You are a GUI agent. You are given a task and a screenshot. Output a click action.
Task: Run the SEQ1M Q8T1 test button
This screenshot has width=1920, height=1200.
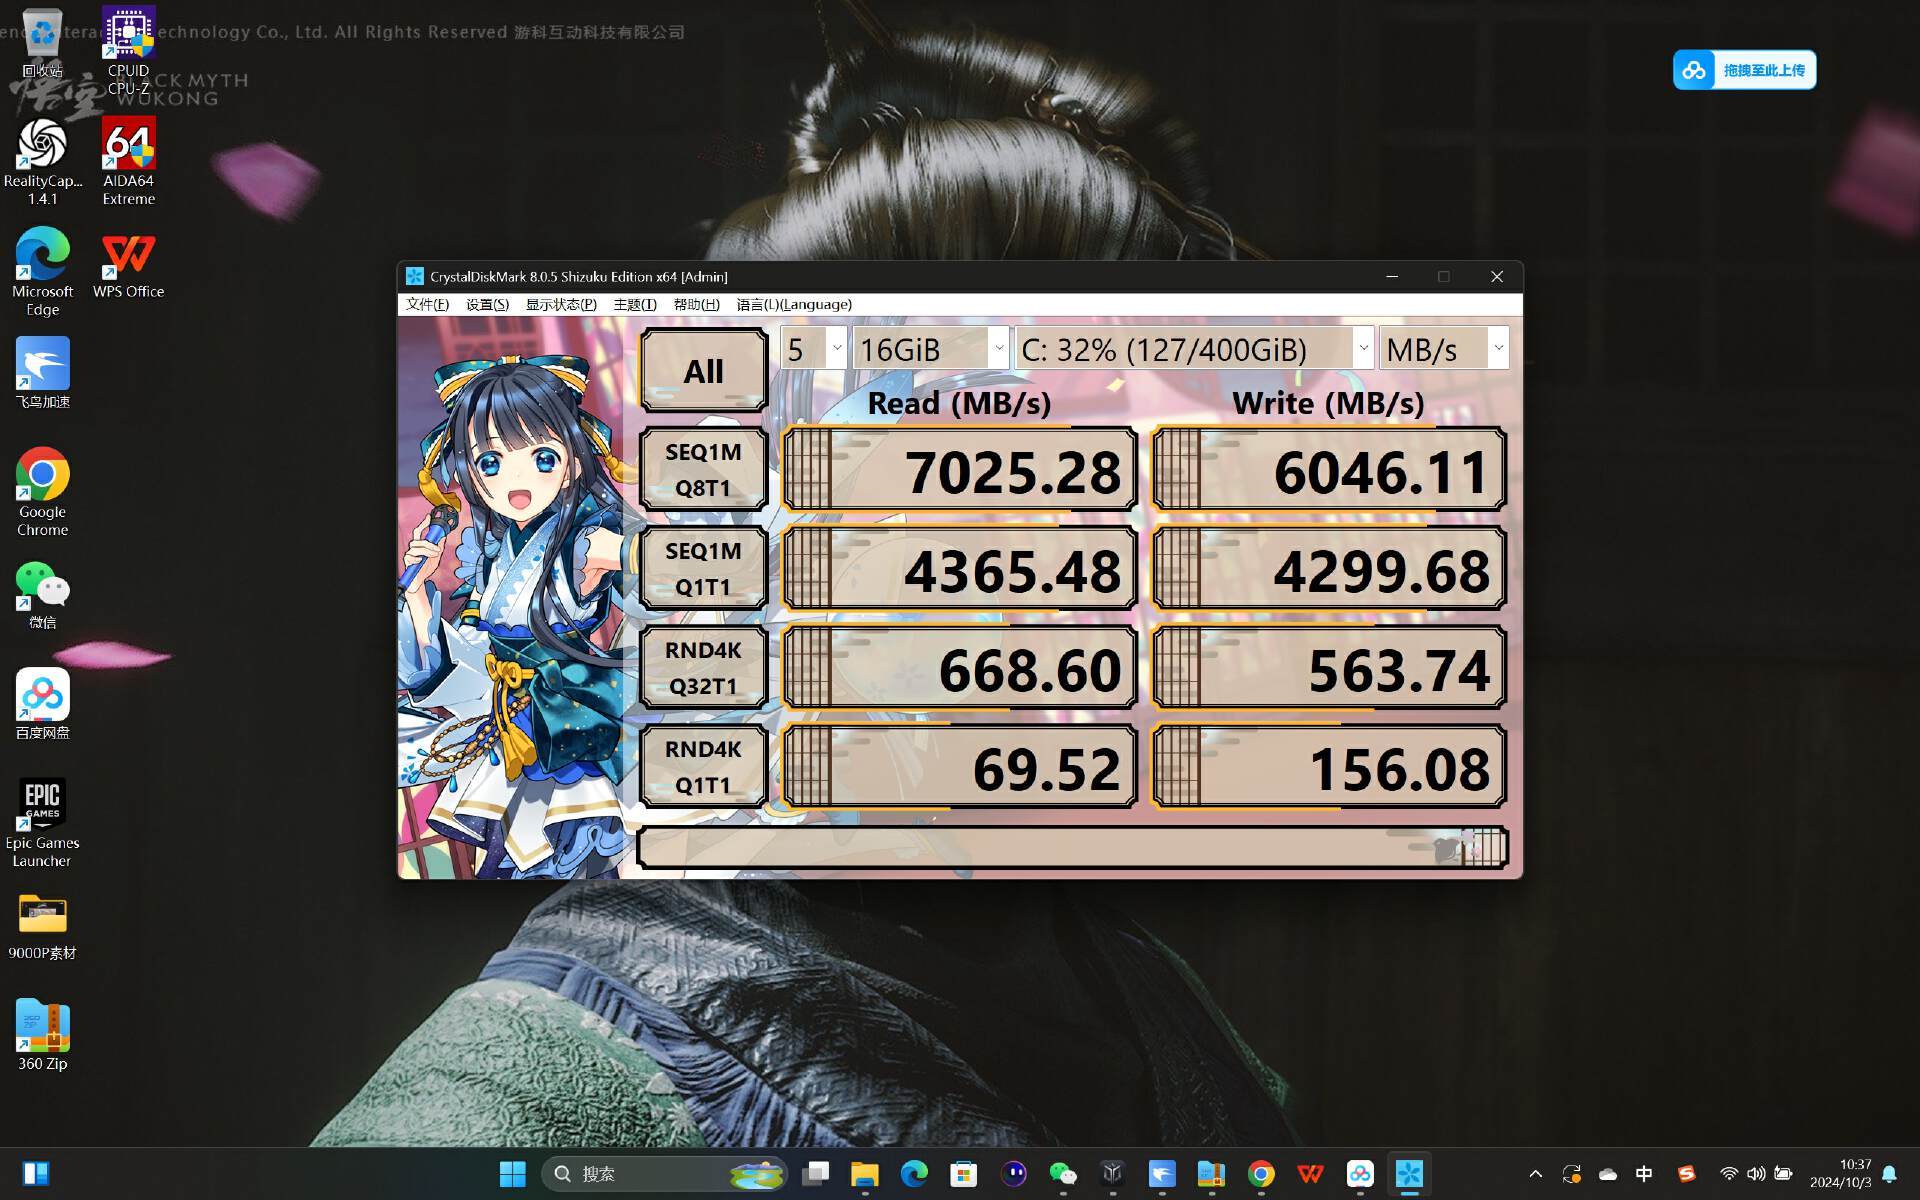(x=703, y=469)
